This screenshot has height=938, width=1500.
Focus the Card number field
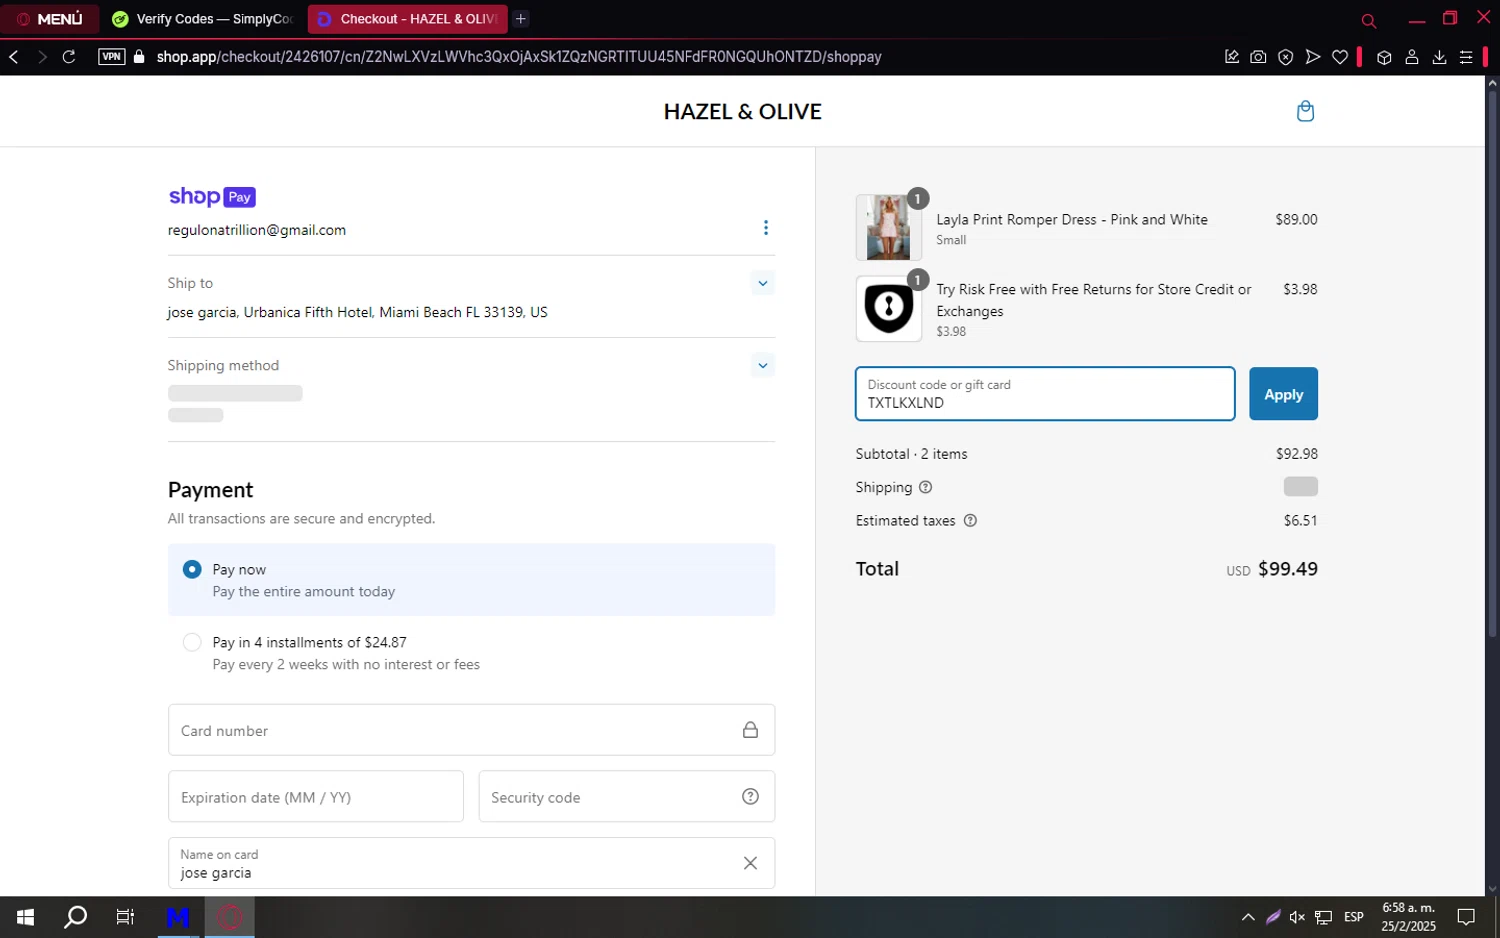471,730
